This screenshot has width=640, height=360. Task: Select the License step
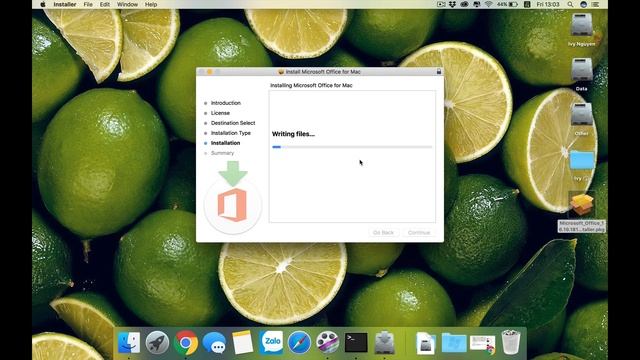[220, 113]
